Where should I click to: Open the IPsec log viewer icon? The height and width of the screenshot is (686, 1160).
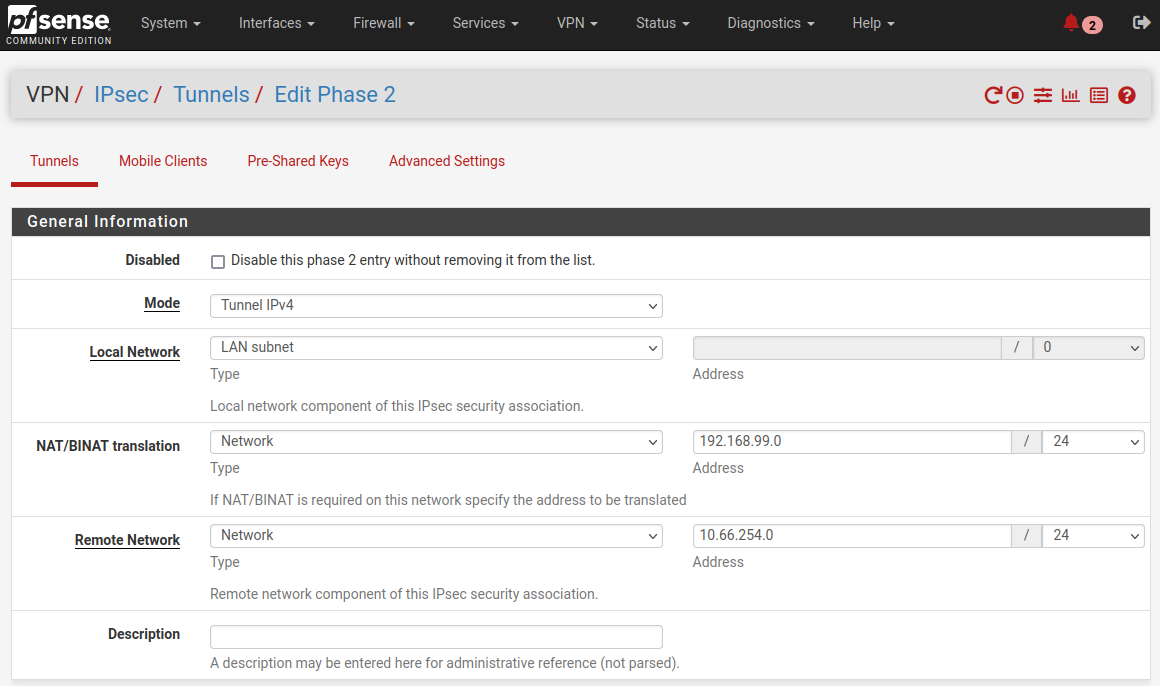pyautogui.click(x=1098, y=95)
